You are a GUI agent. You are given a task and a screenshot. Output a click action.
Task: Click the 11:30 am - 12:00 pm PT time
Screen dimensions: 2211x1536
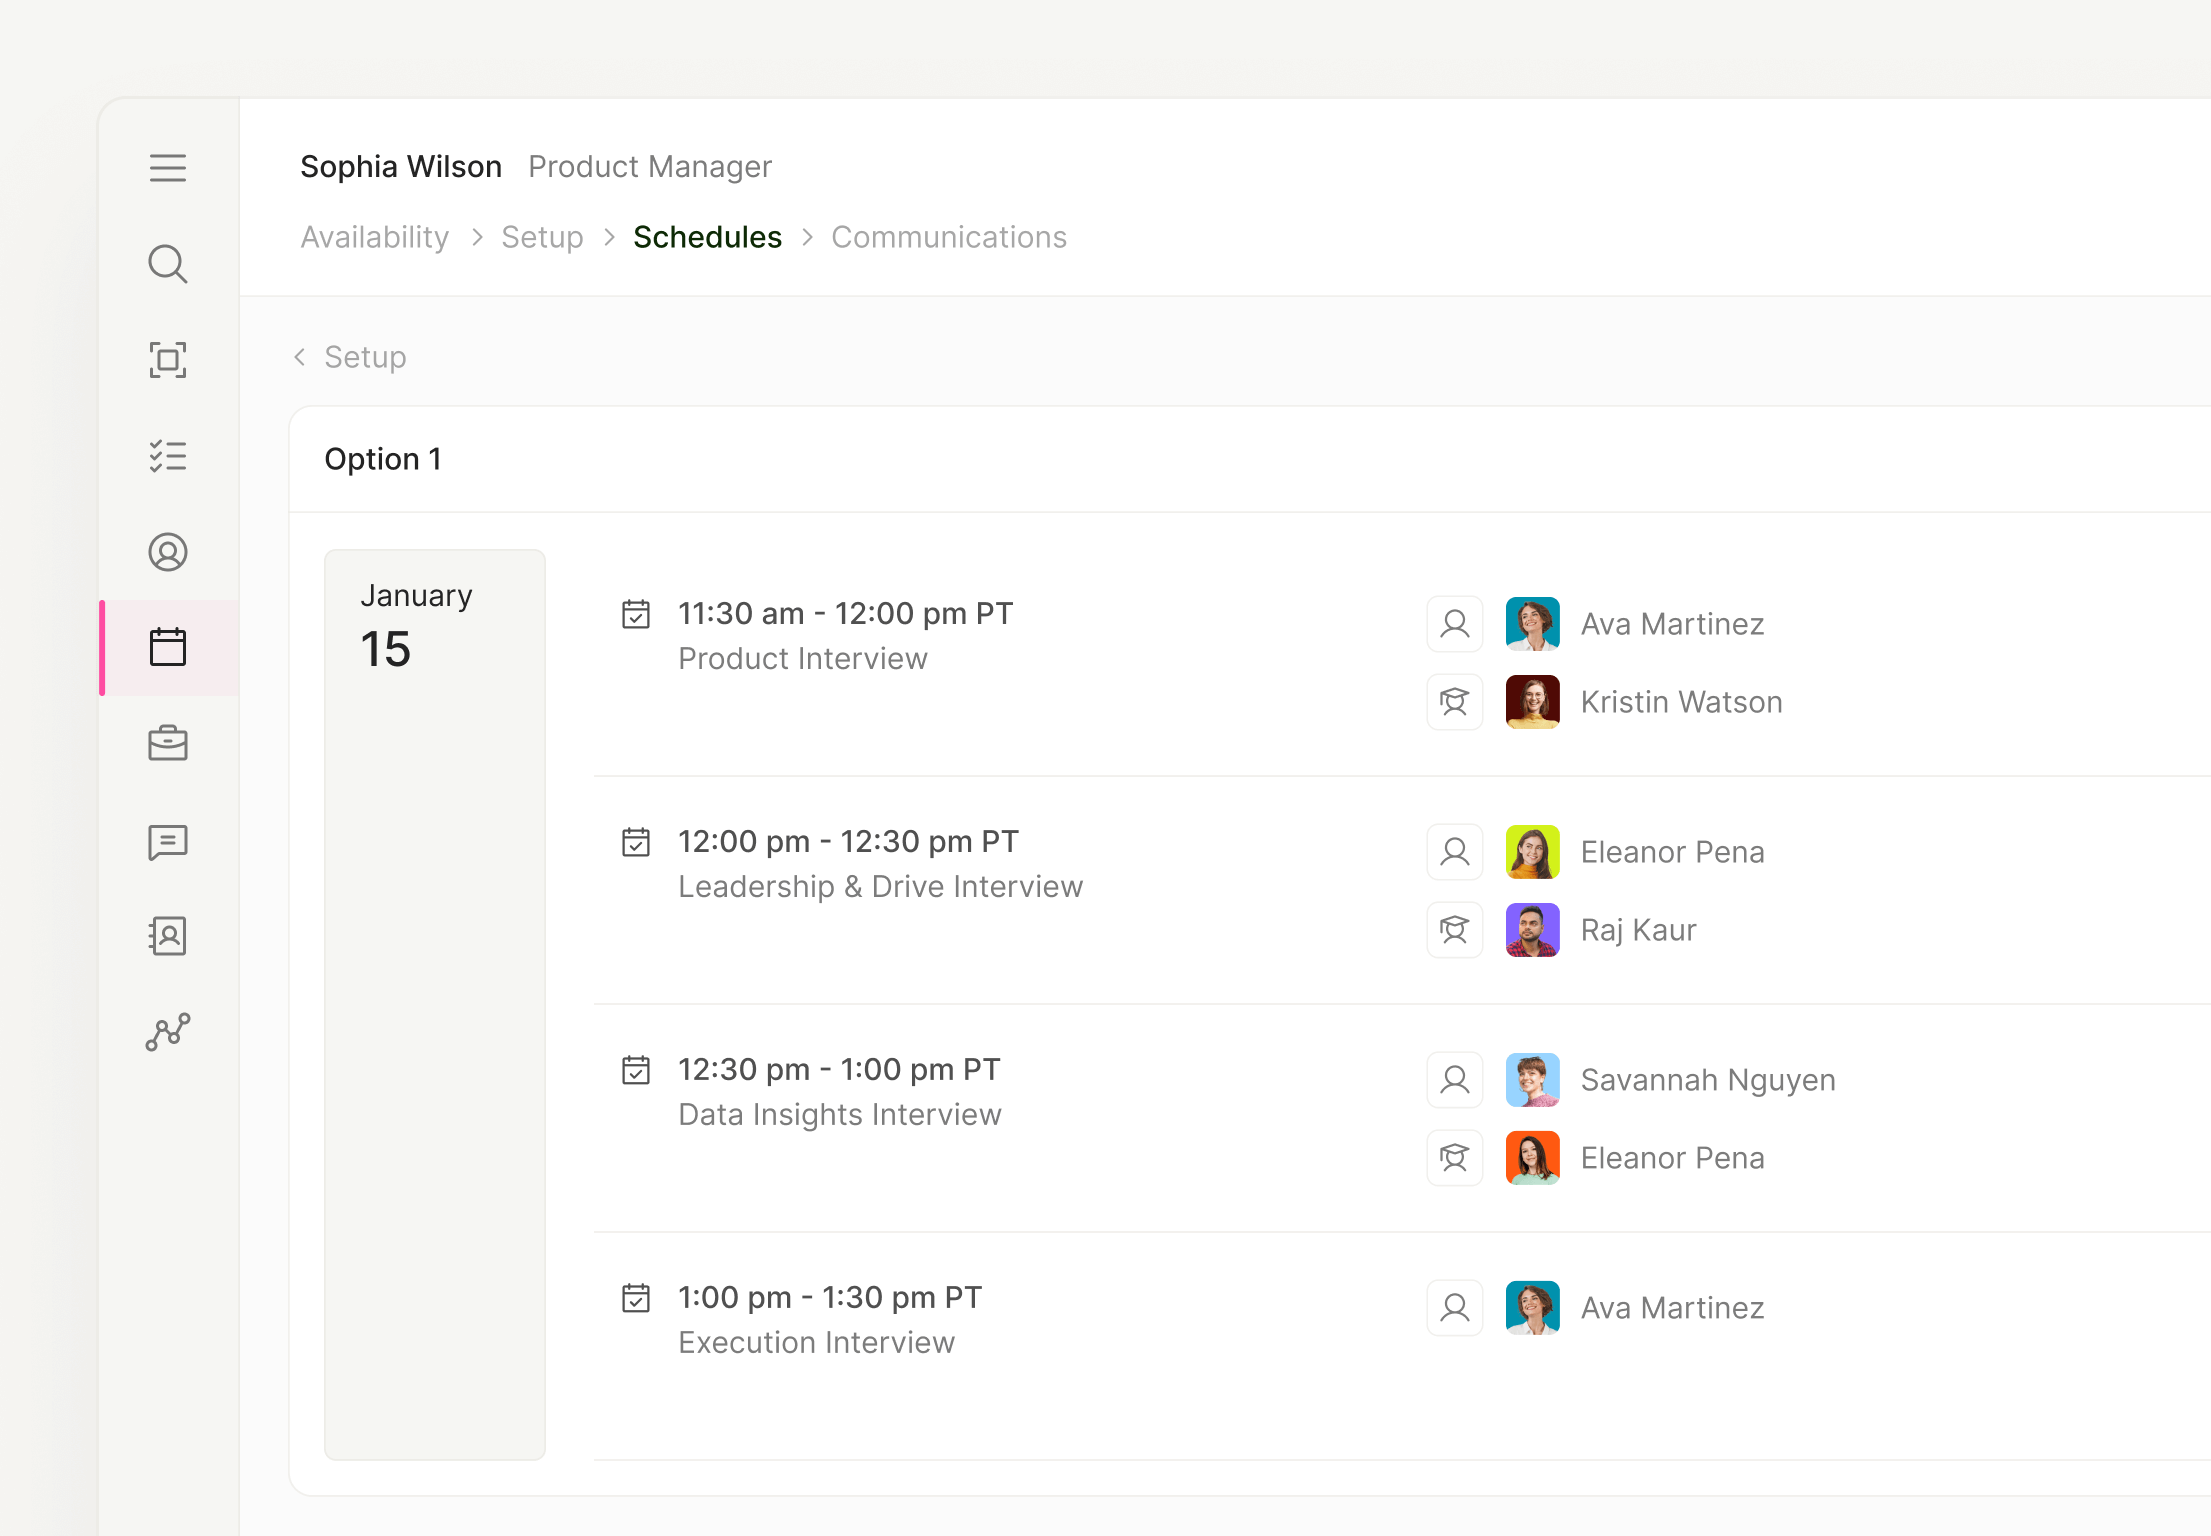point(846,613)
